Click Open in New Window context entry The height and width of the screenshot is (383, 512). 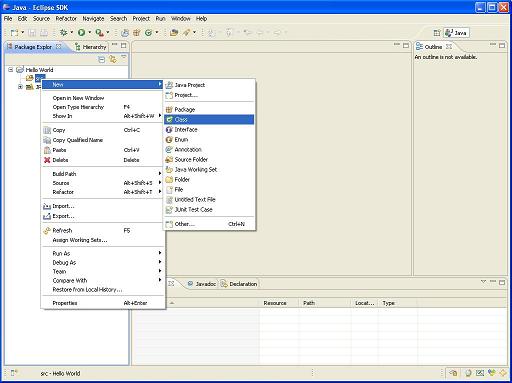point(103,98)
